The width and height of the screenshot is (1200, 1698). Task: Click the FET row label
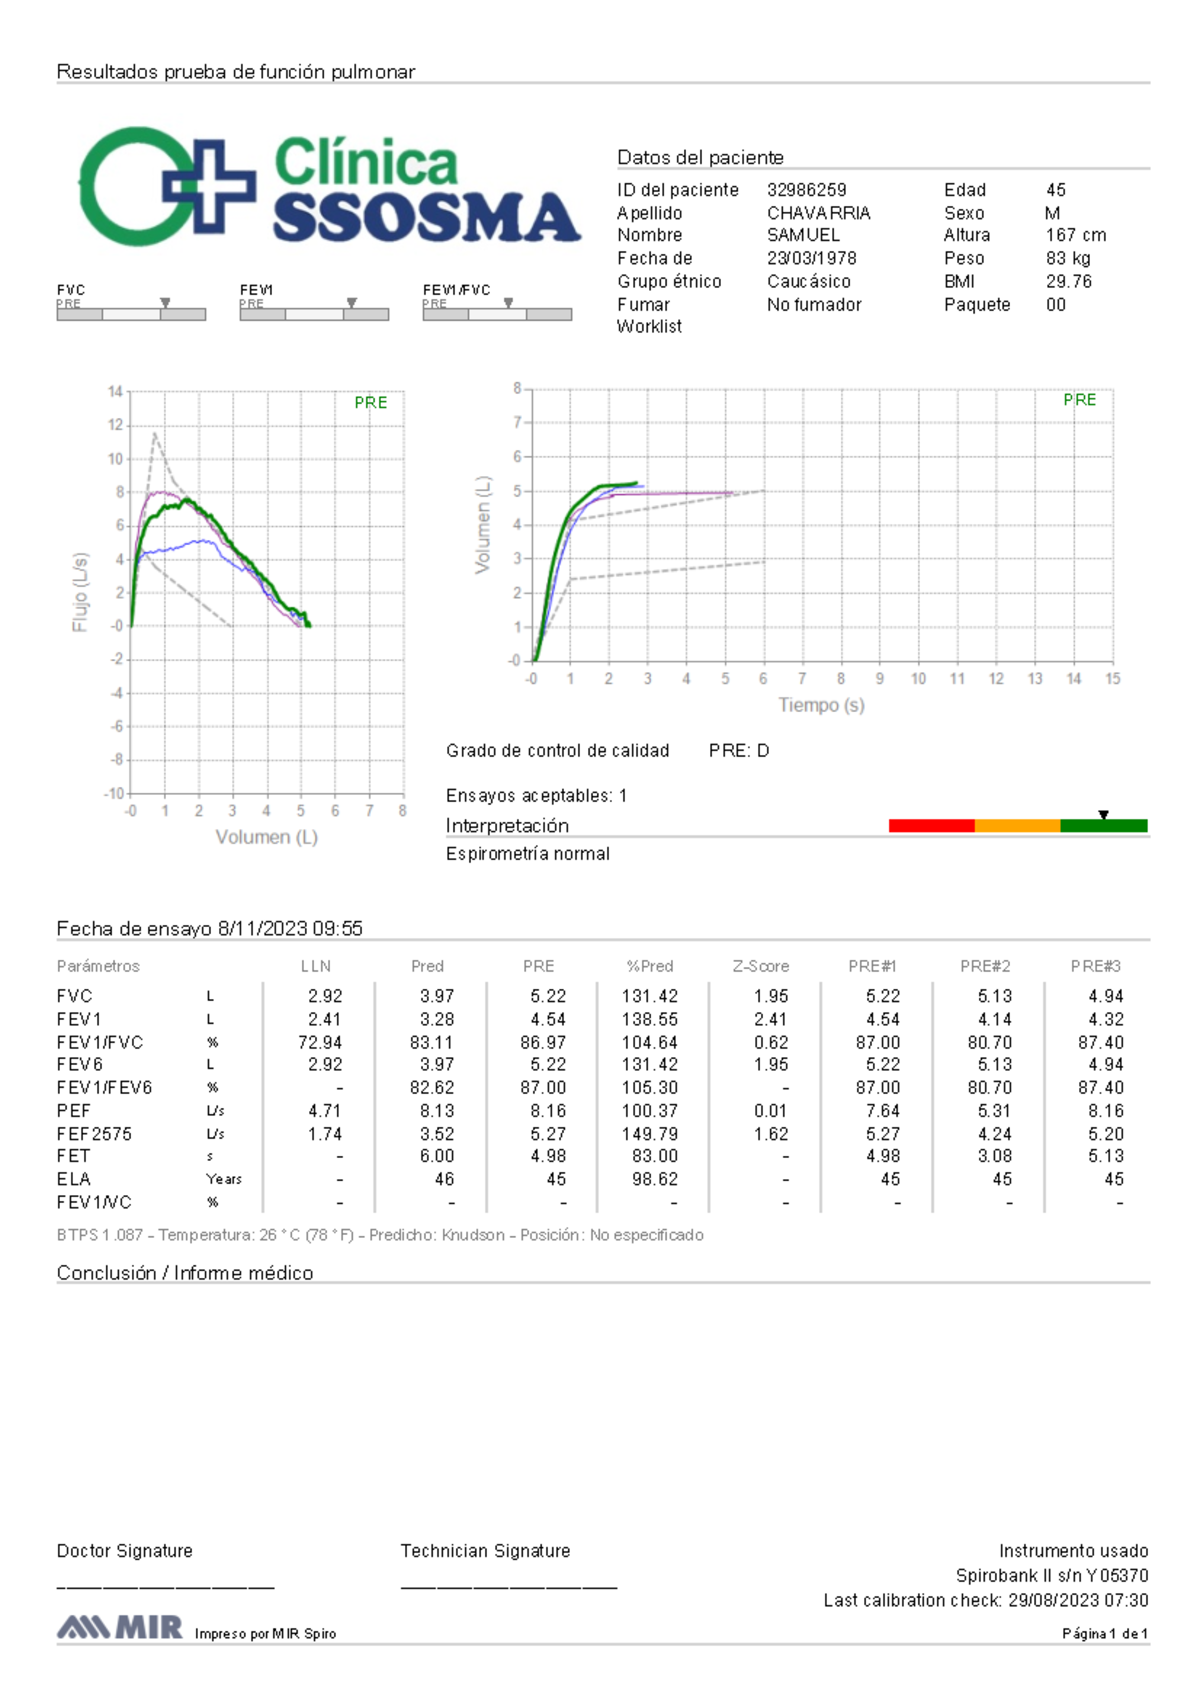point(73,1155)
